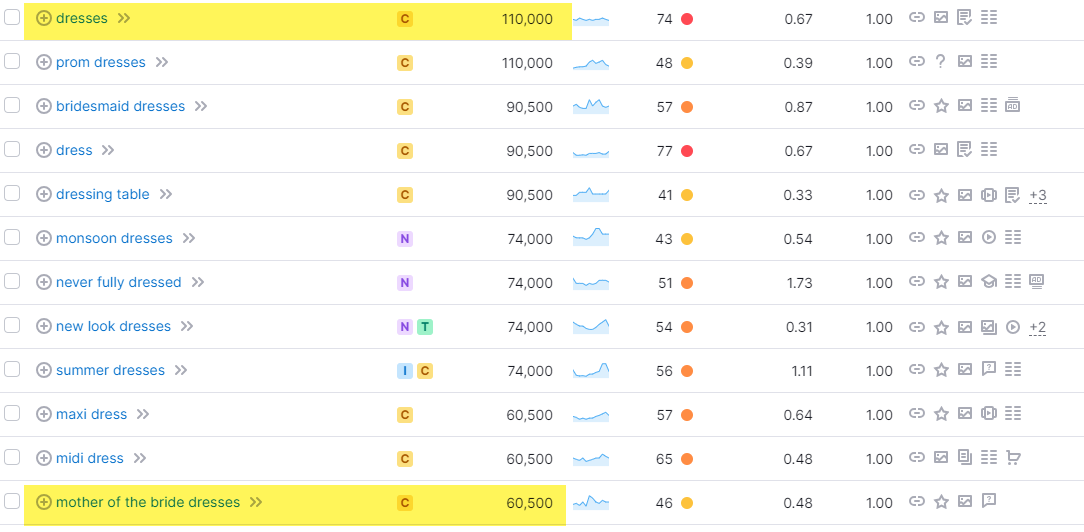Check the never fully dressed checkbox
Viewport: 1084px width, 532px height.
coord(12,282)
